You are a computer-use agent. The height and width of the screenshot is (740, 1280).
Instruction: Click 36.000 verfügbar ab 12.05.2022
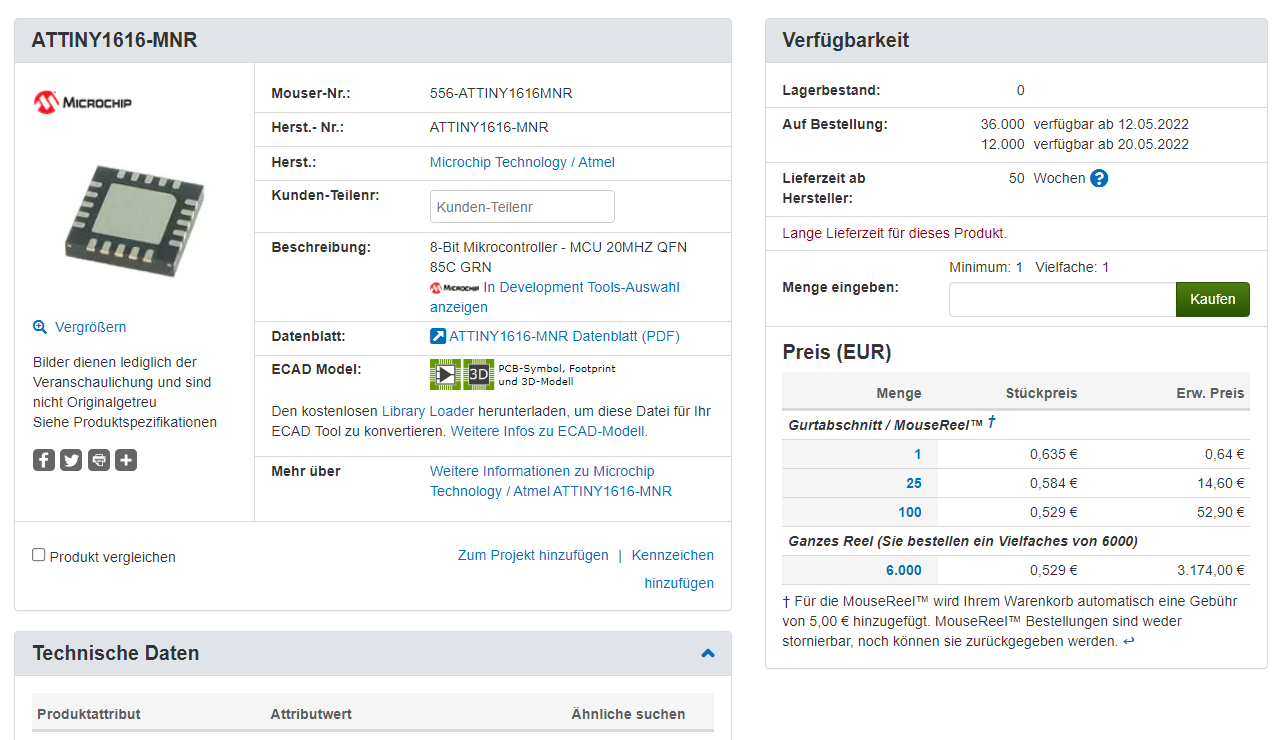pyautogui.click(x=1085, y=124)
